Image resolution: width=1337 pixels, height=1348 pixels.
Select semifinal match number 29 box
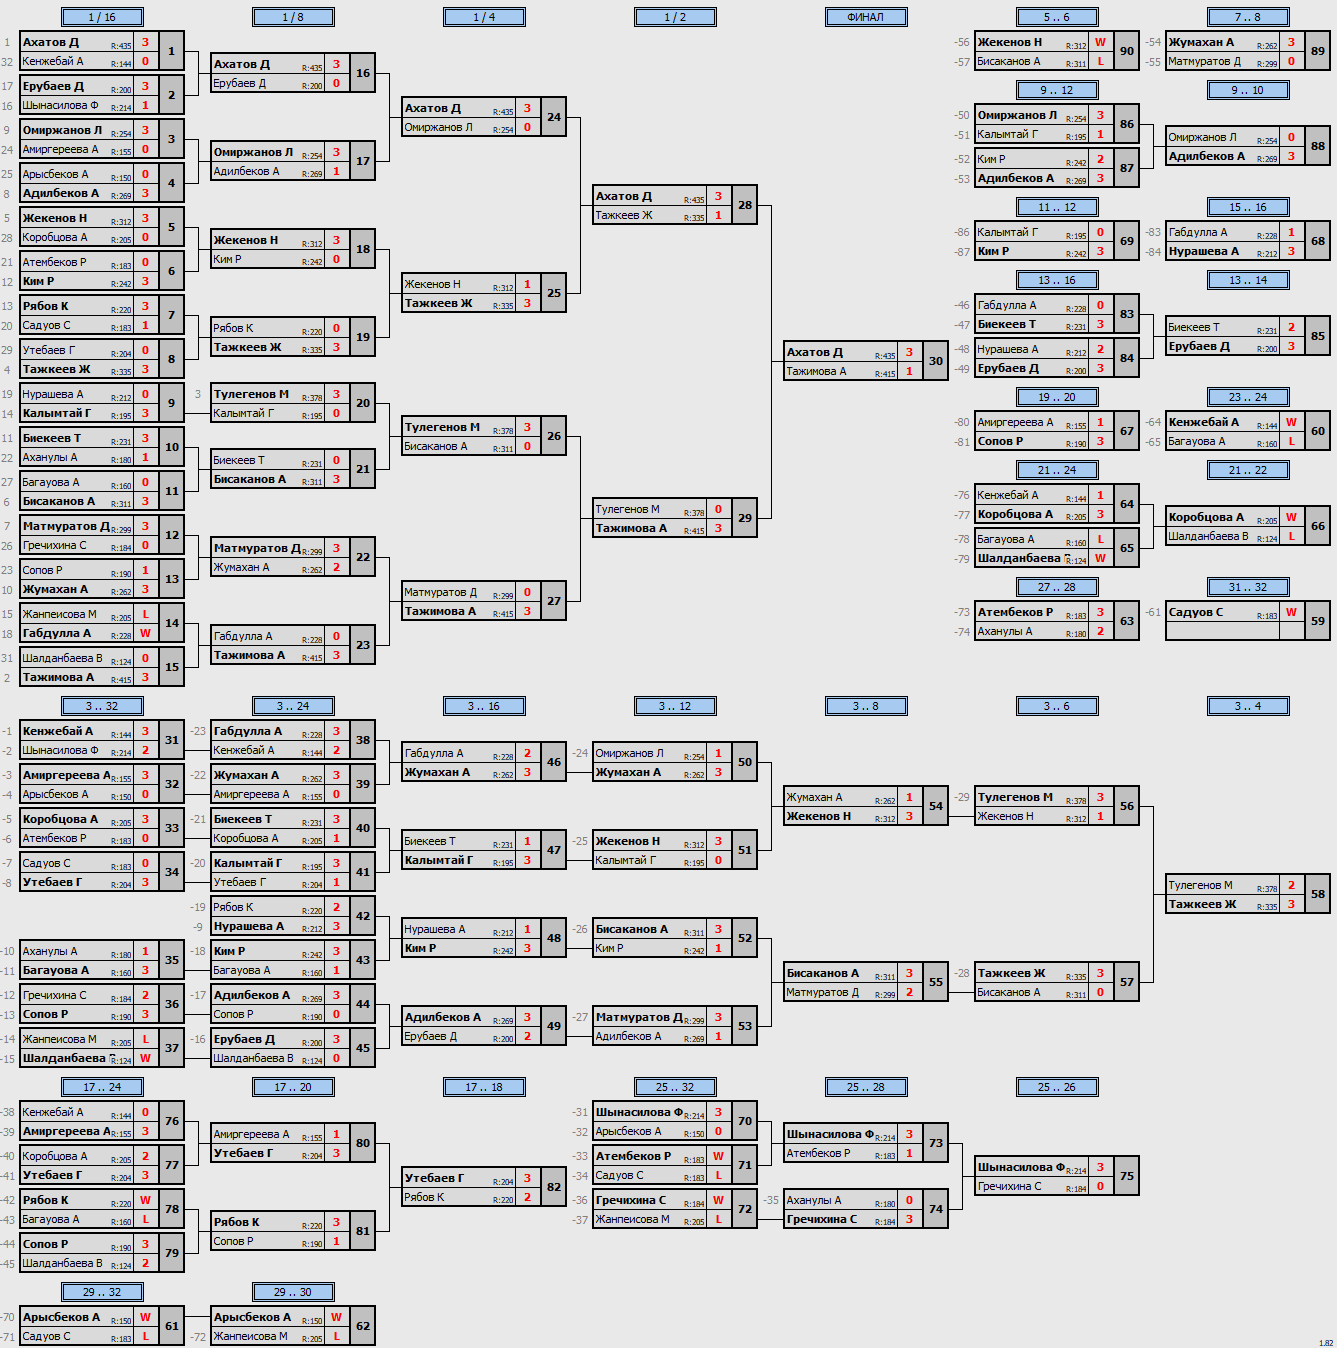[745, 518]
